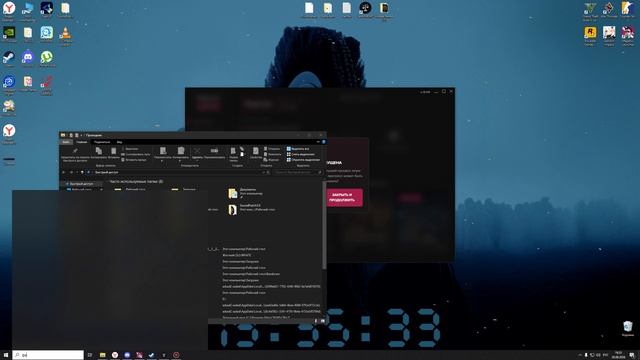This screenshot has height=360, width=640.
Task: Click the Explorer search field
Action: click(297, 172)
